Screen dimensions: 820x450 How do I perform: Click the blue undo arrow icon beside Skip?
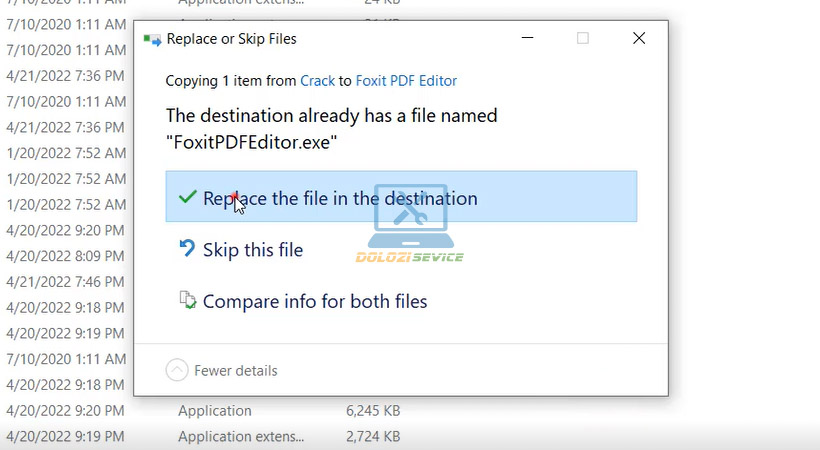click(x=187, y=249)
